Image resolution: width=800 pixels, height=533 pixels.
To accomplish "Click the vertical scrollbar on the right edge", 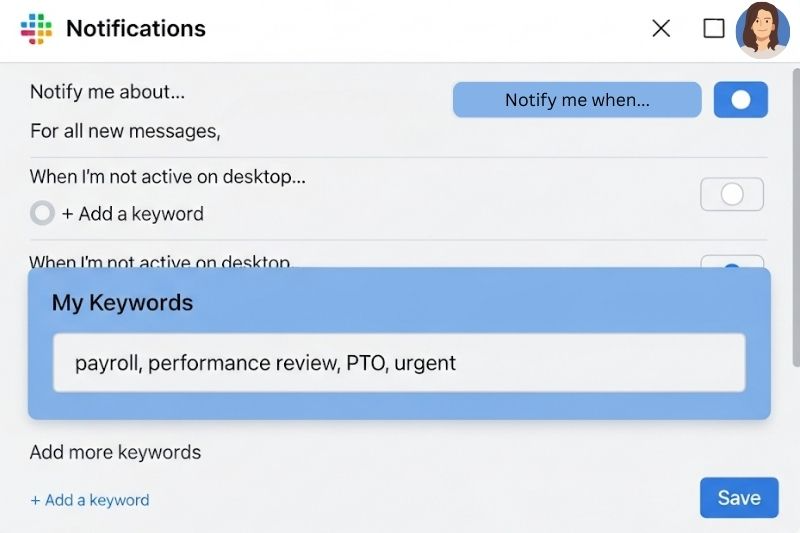I will pyautogui.click(x=795, y=217).
